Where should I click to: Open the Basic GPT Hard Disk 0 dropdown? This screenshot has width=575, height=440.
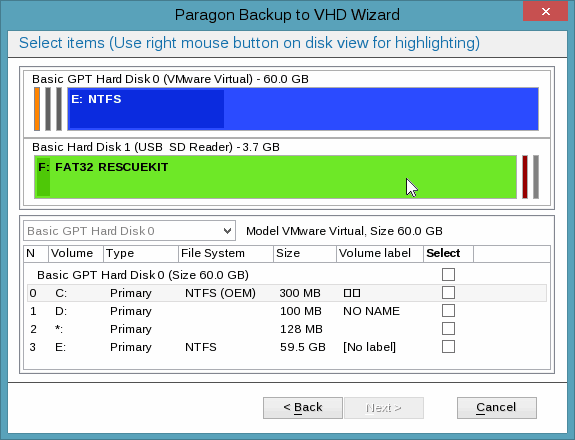click(129, 231)
